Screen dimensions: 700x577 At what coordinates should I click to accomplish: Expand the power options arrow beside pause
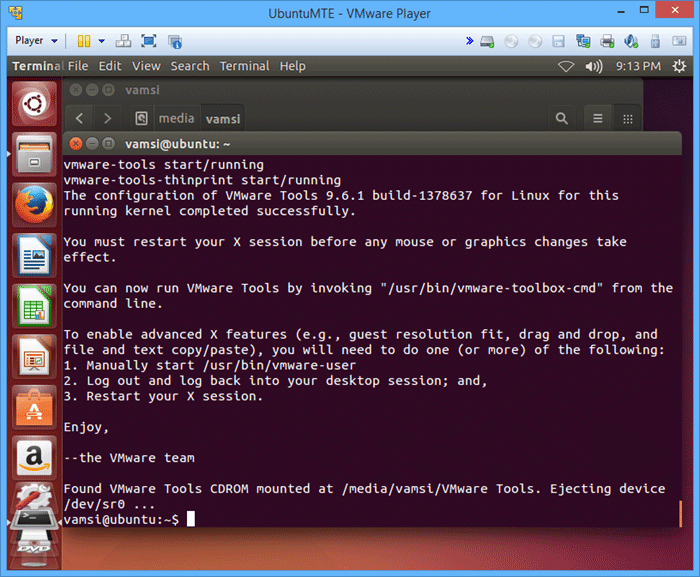point(102,41)
